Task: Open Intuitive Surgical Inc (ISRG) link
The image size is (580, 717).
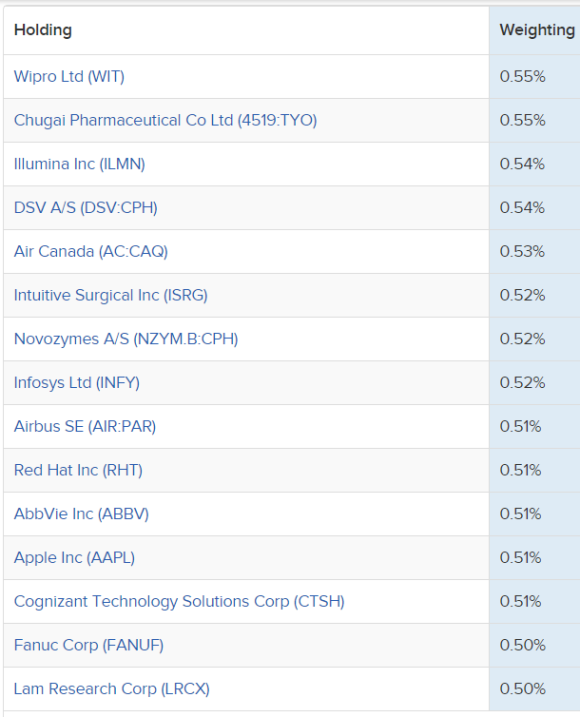Action: tap(111, 295)
